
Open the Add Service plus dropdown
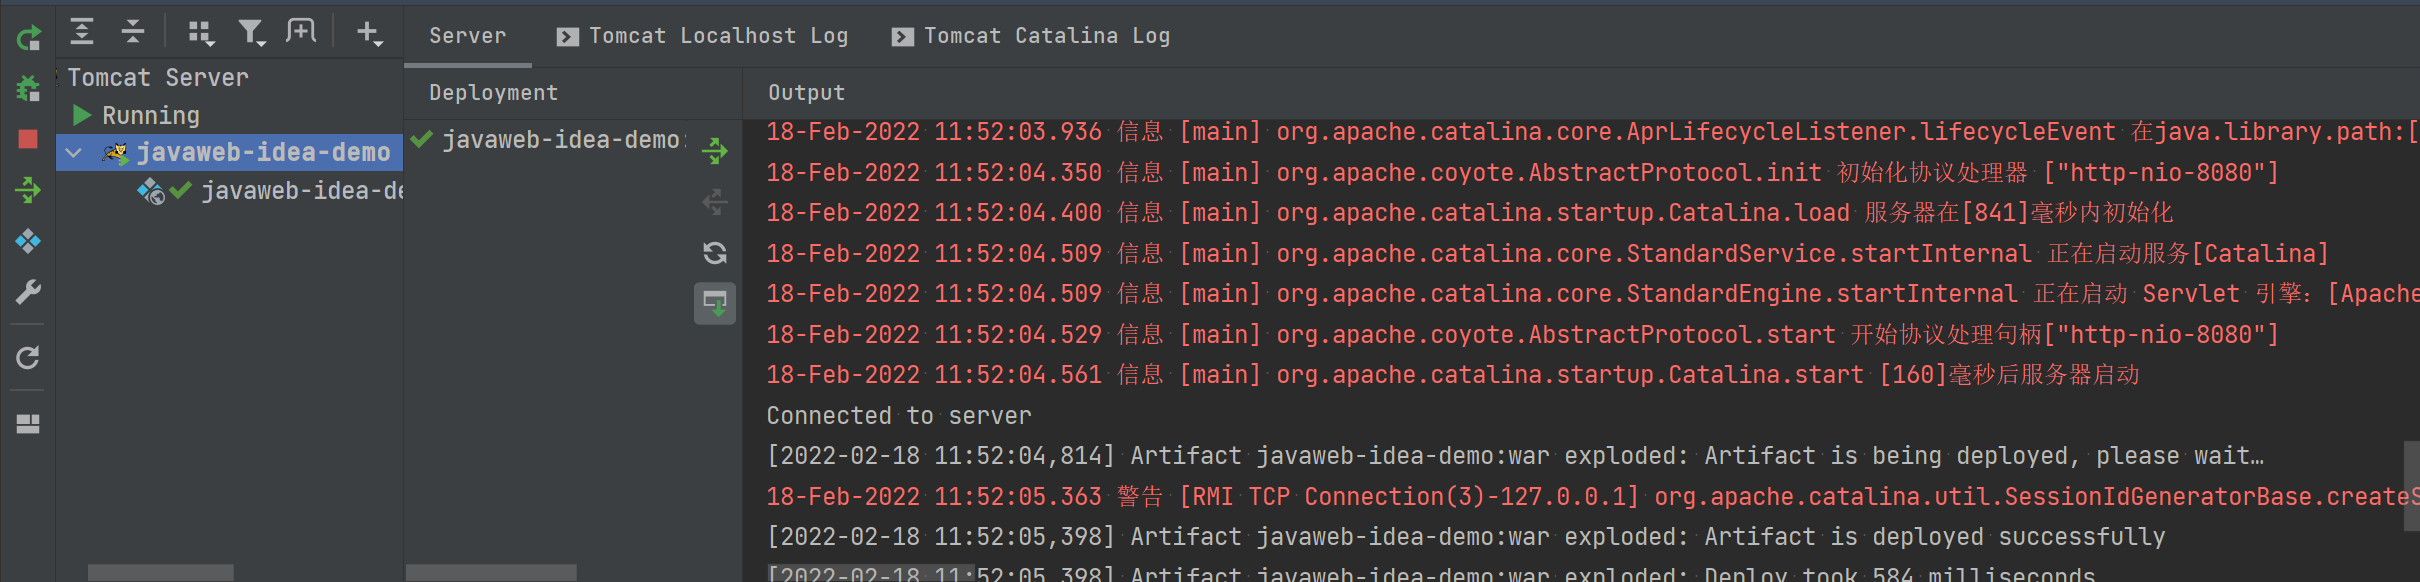point(369,34)
